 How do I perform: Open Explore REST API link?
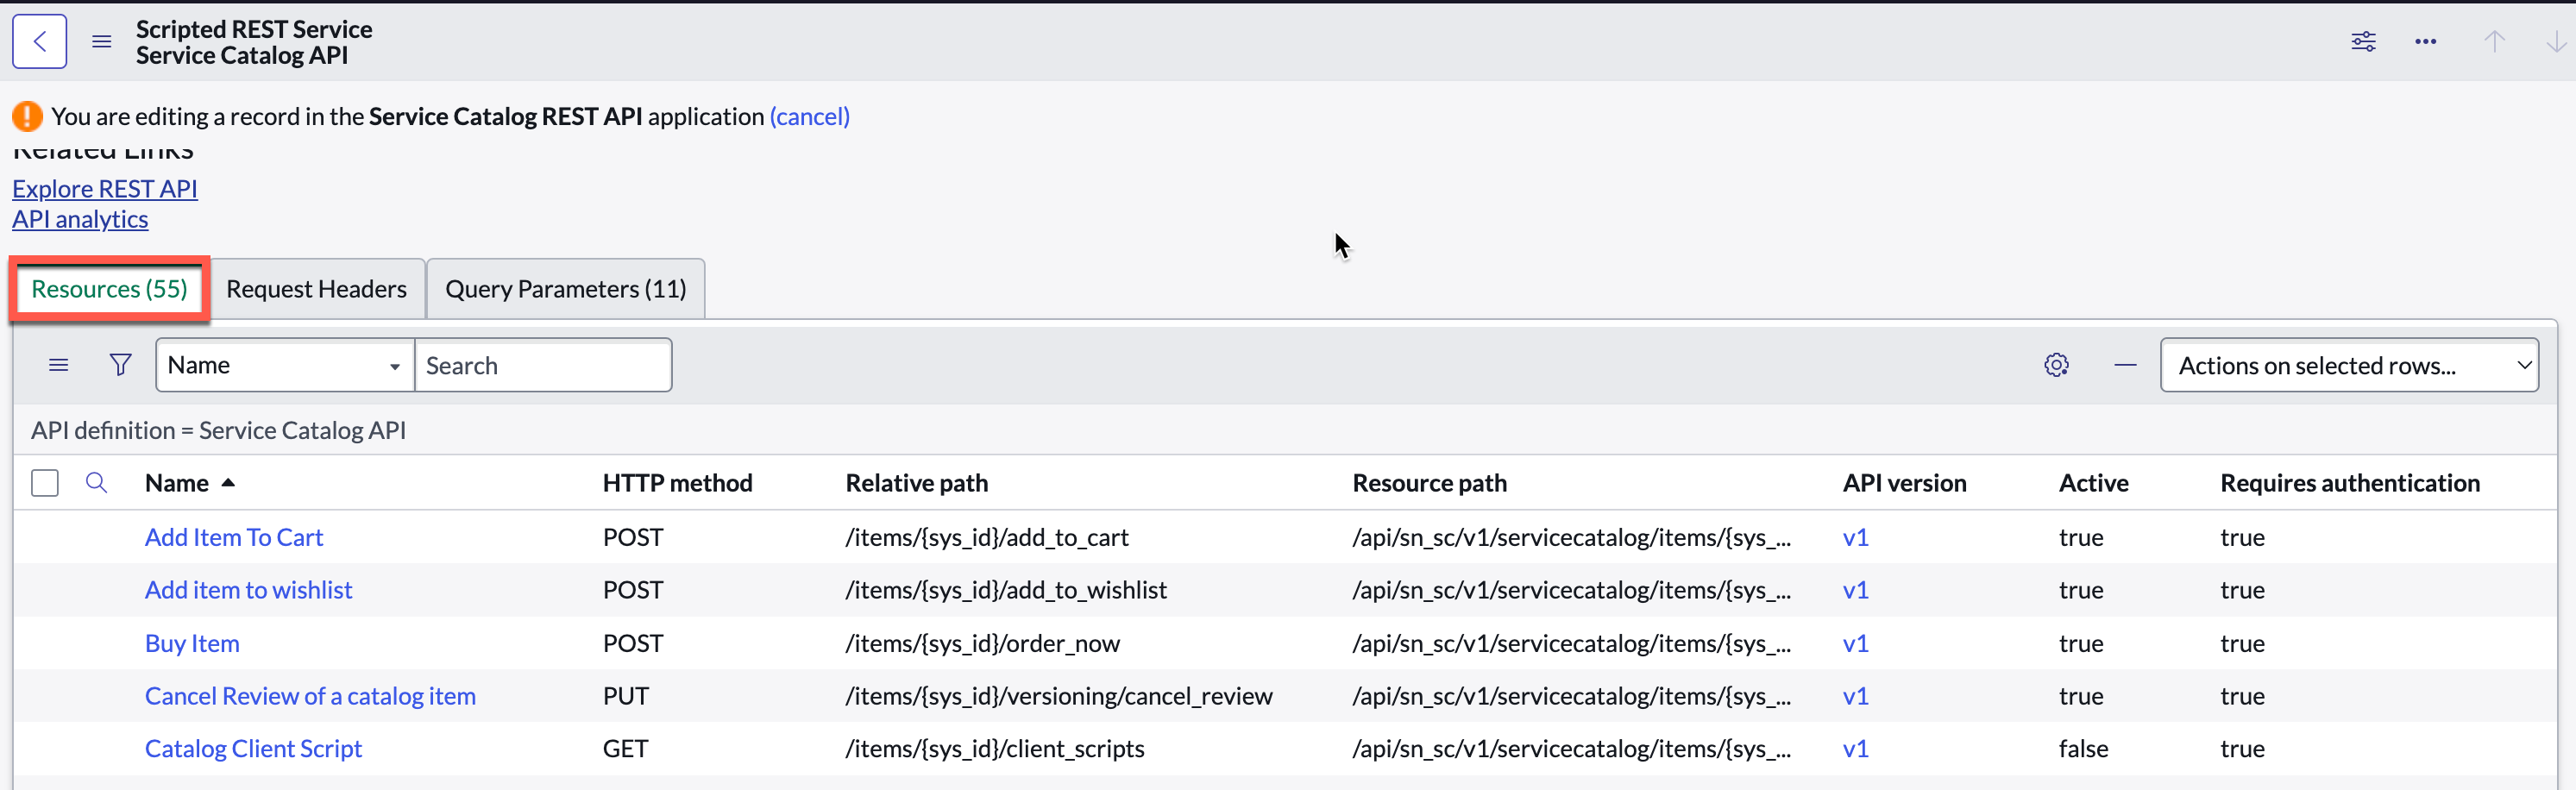[105, 189]
